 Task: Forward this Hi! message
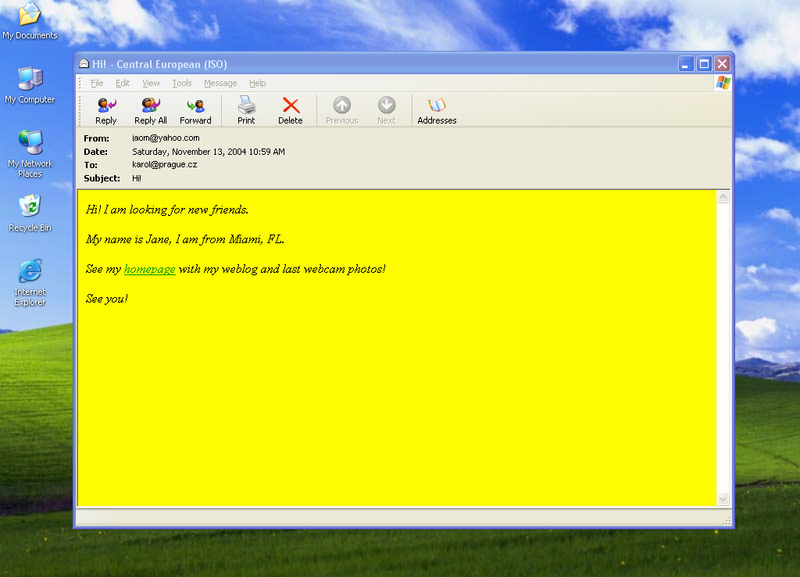pos(195,111)
